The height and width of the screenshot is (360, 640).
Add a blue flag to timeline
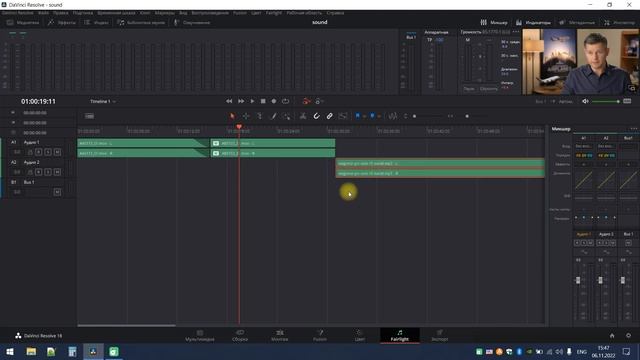[358, 116]
